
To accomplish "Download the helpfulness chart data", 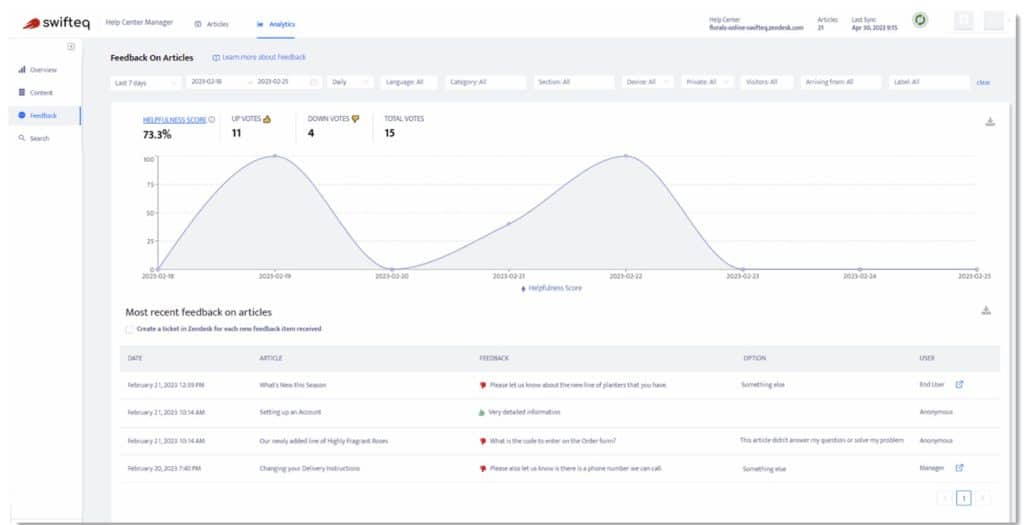I will tap(990, 121).
